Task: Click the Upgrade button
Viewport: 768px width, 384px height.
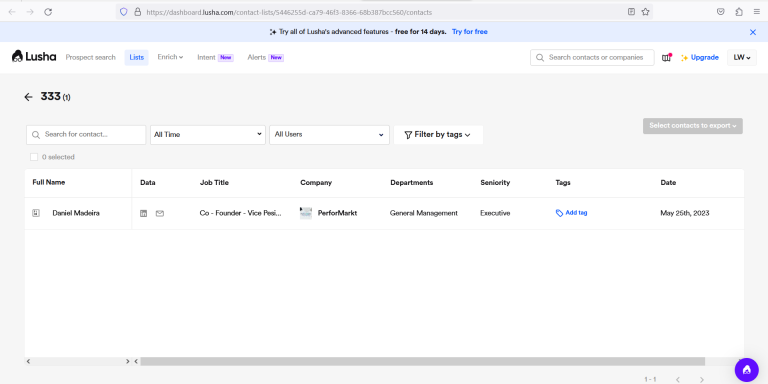Action: (x=699, y=57)
